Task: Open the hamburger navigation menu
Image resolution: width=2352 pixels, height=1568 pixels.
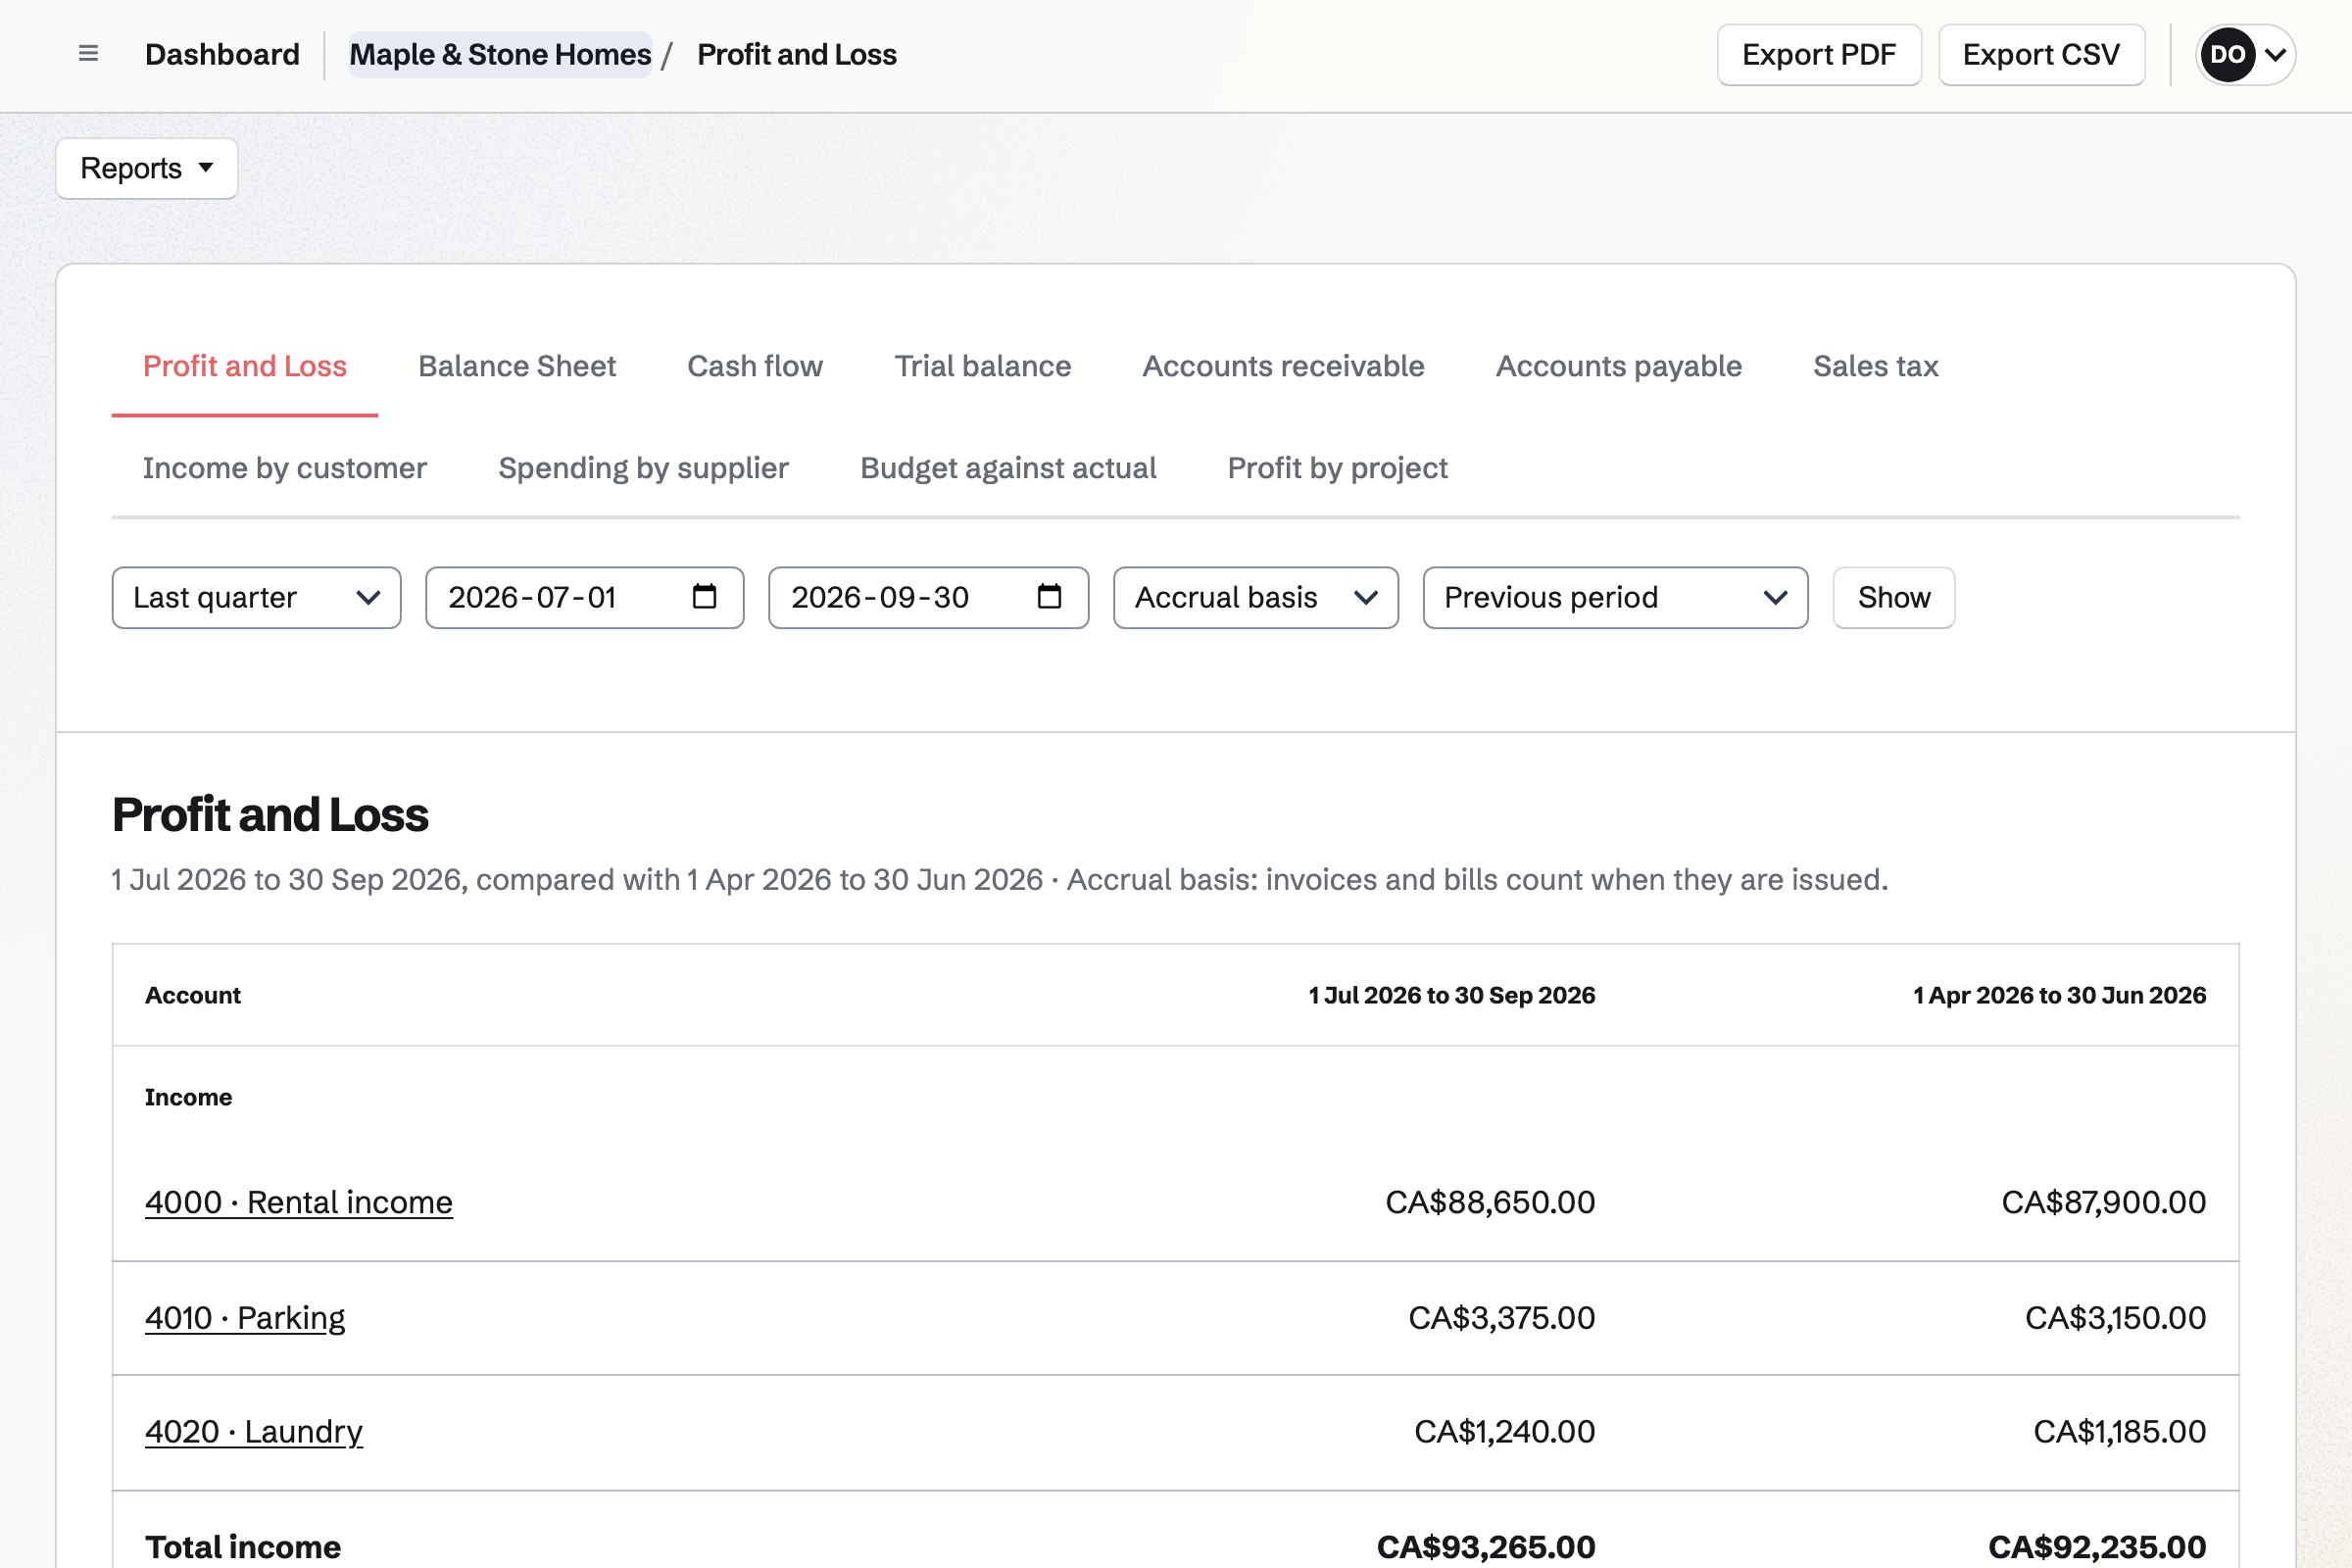Action: pyautogui.click(x=88, y=54)
